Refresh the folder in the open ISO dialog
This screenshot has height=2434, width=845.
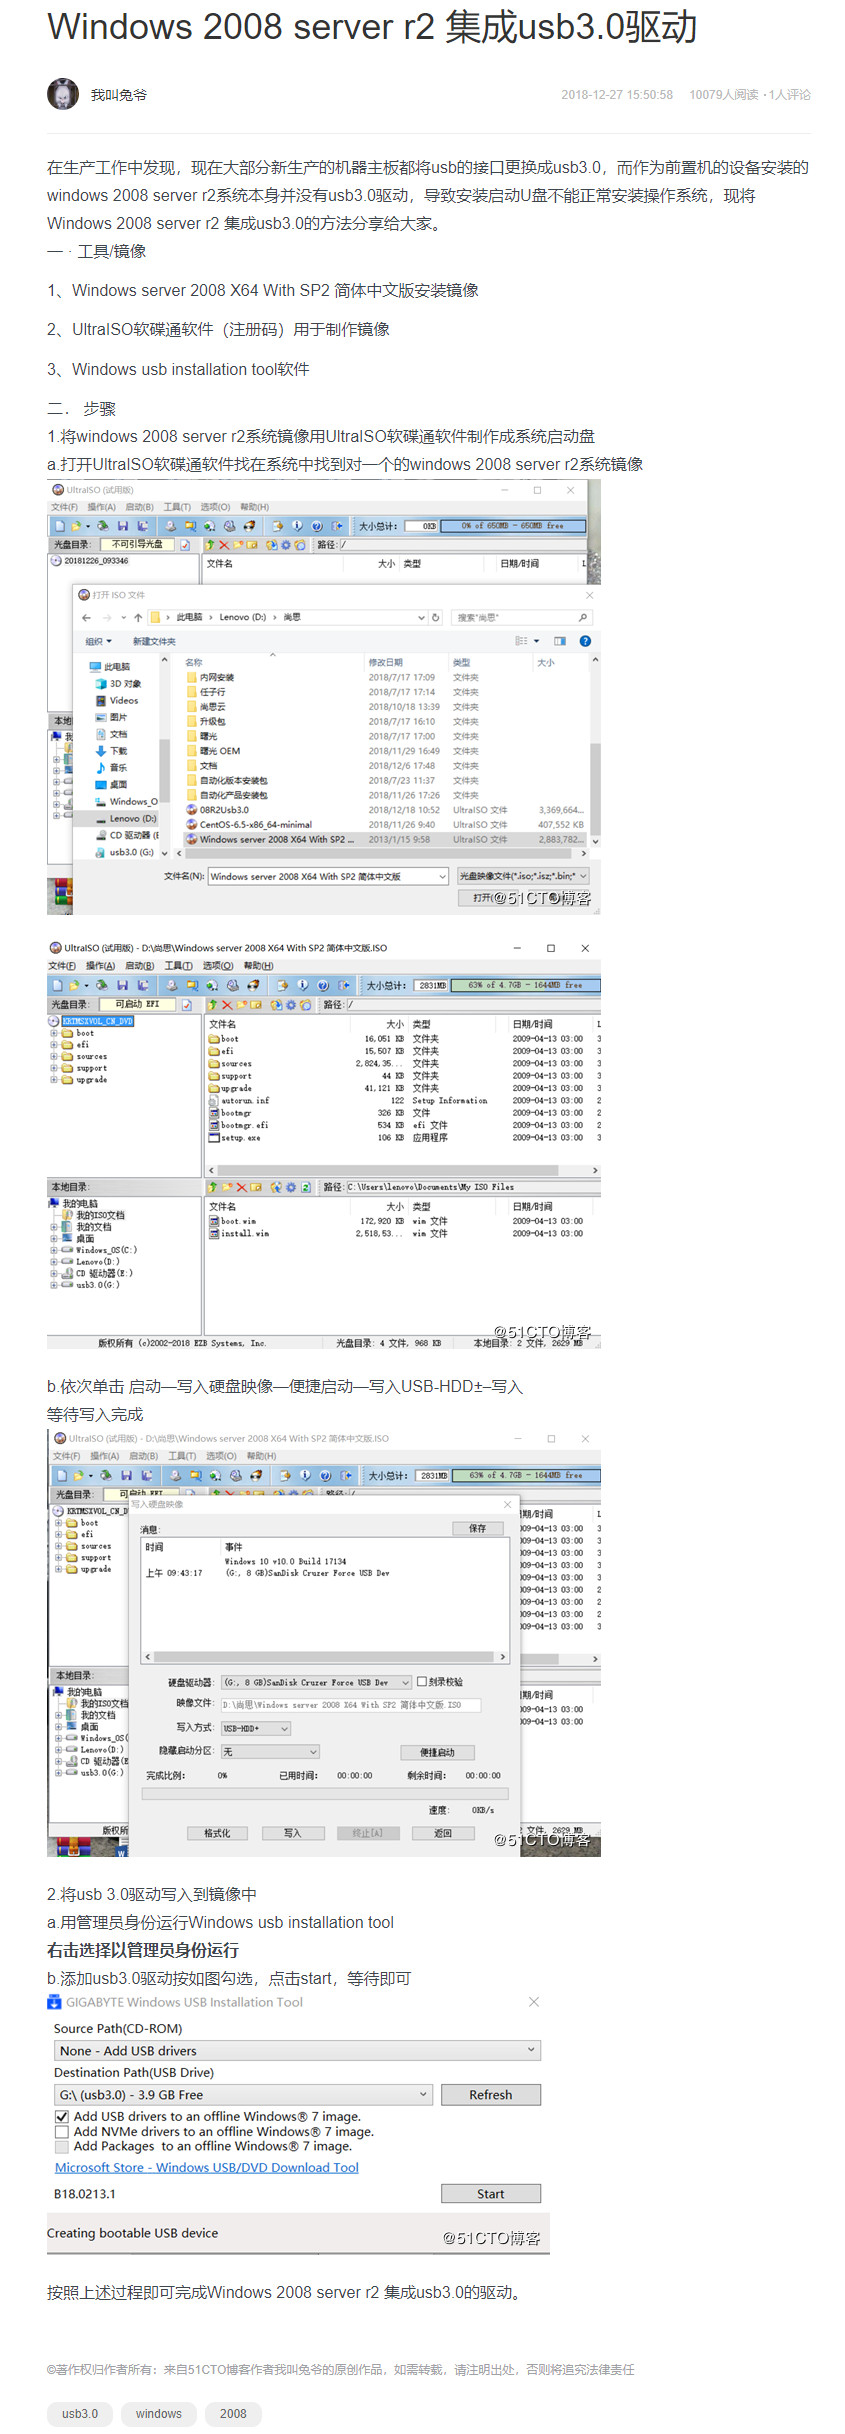point(436,617)
